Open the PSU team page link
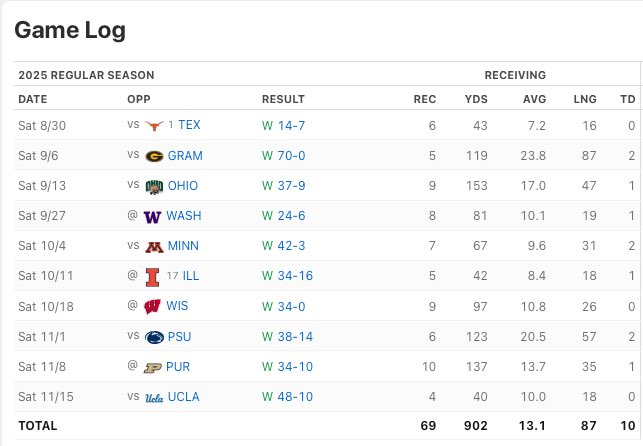The image size is (643, 446). click(179, 337)
